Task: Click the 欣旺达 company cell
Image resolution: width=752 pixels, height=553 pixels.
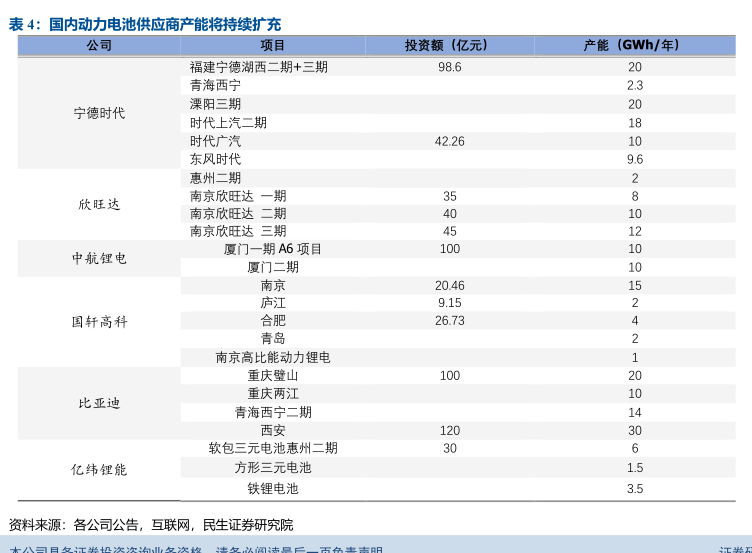Action: coord(99,204)
